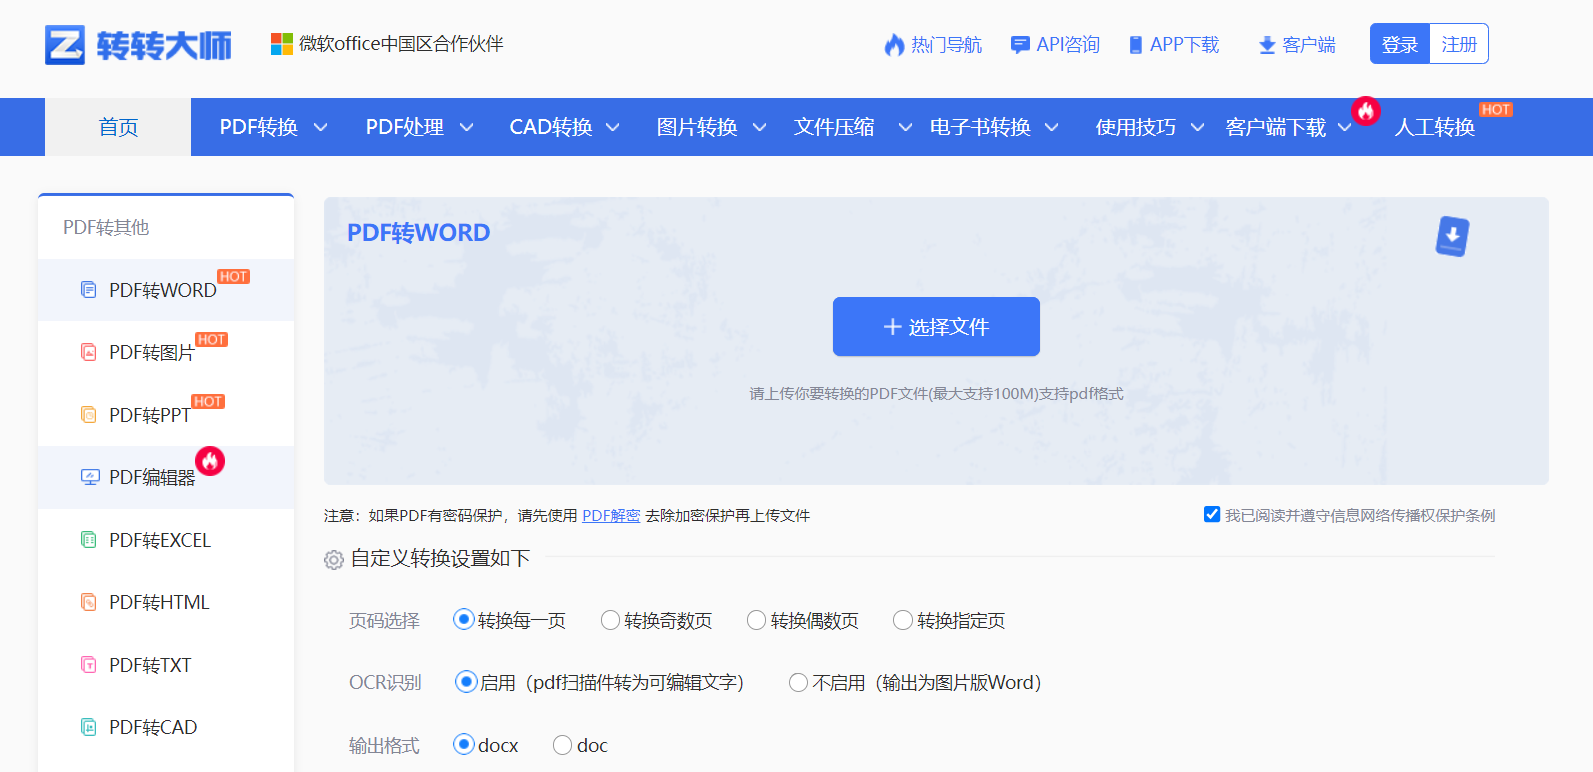Image resolution: width=1593 pixels, height=772 pixels.
Task: Click the PDF转WORD document icon in sidebar
Action: pos(89,290)
